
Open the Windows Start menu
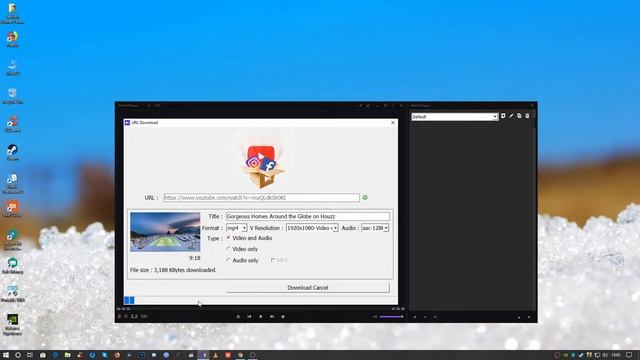coord(6,355)
